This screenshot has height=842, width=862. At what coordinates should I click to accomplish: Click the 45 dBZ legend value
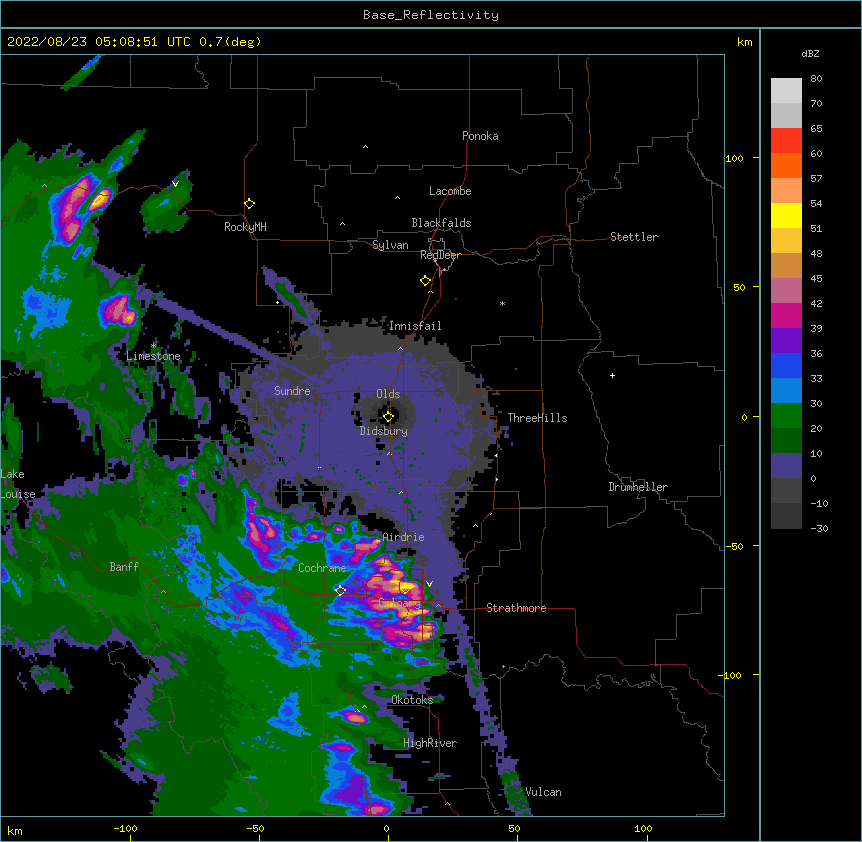pos(816,279)
